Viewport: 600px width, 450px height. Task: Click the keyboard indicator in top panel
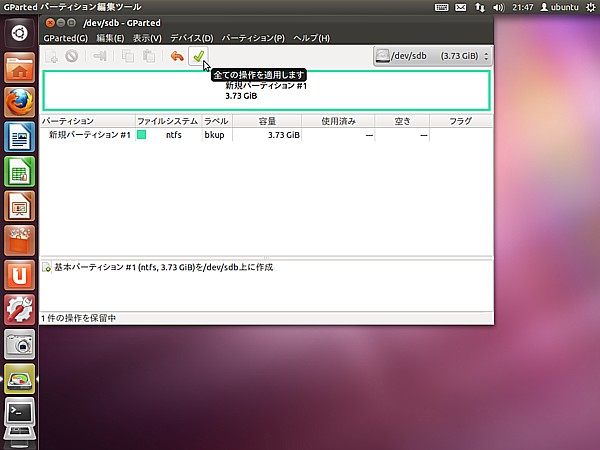441,7
